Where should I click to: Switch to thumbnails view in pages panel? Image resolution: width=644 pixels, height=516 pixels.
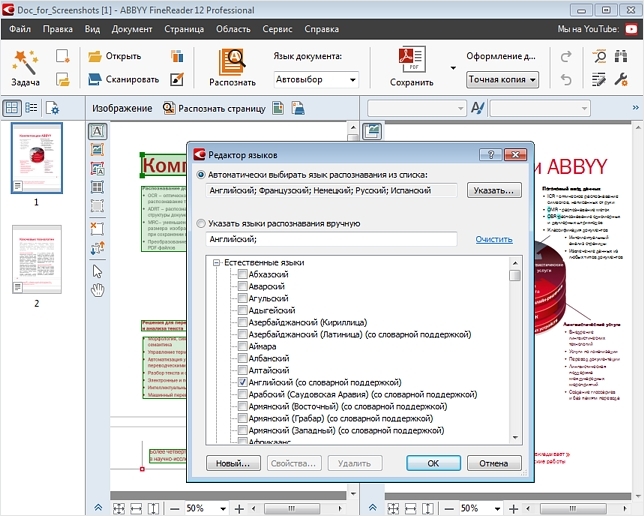[x=12, y=108]
